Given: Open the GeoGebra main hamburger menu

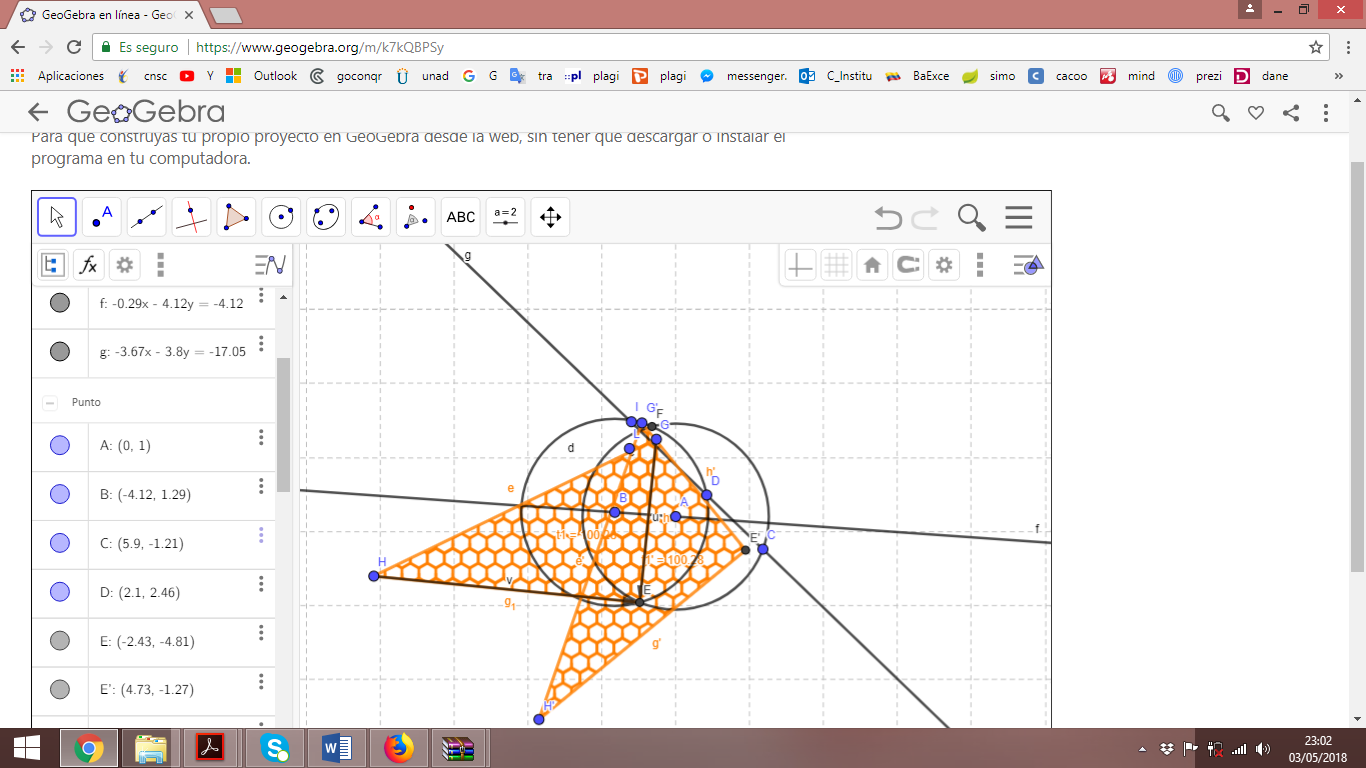Looking at the screenshot, I should [1019, 217].
